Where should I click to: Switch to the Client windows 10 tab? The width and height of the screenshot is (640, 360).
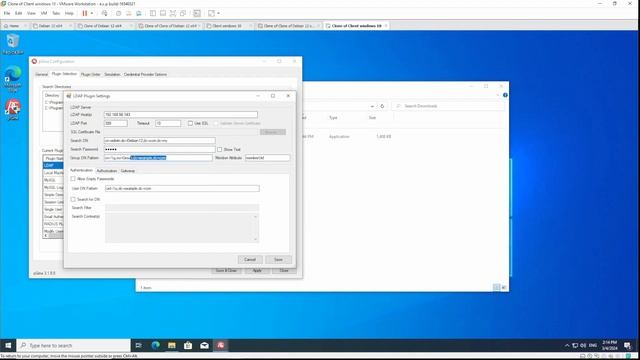click(227, 26)
